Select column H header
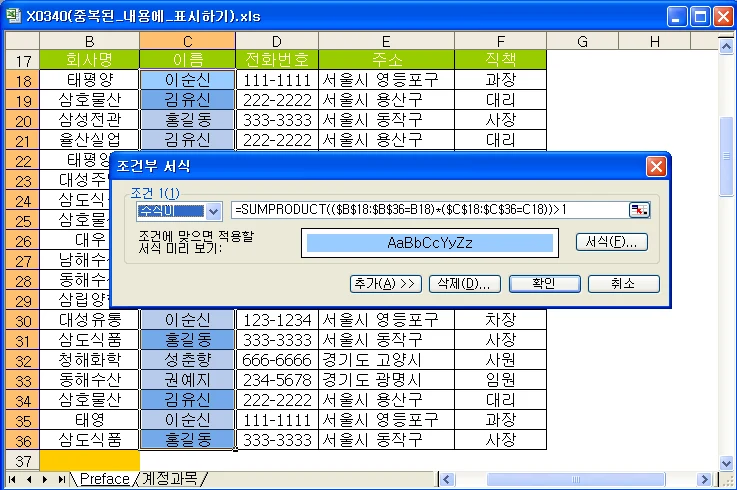 pos(655,41)
